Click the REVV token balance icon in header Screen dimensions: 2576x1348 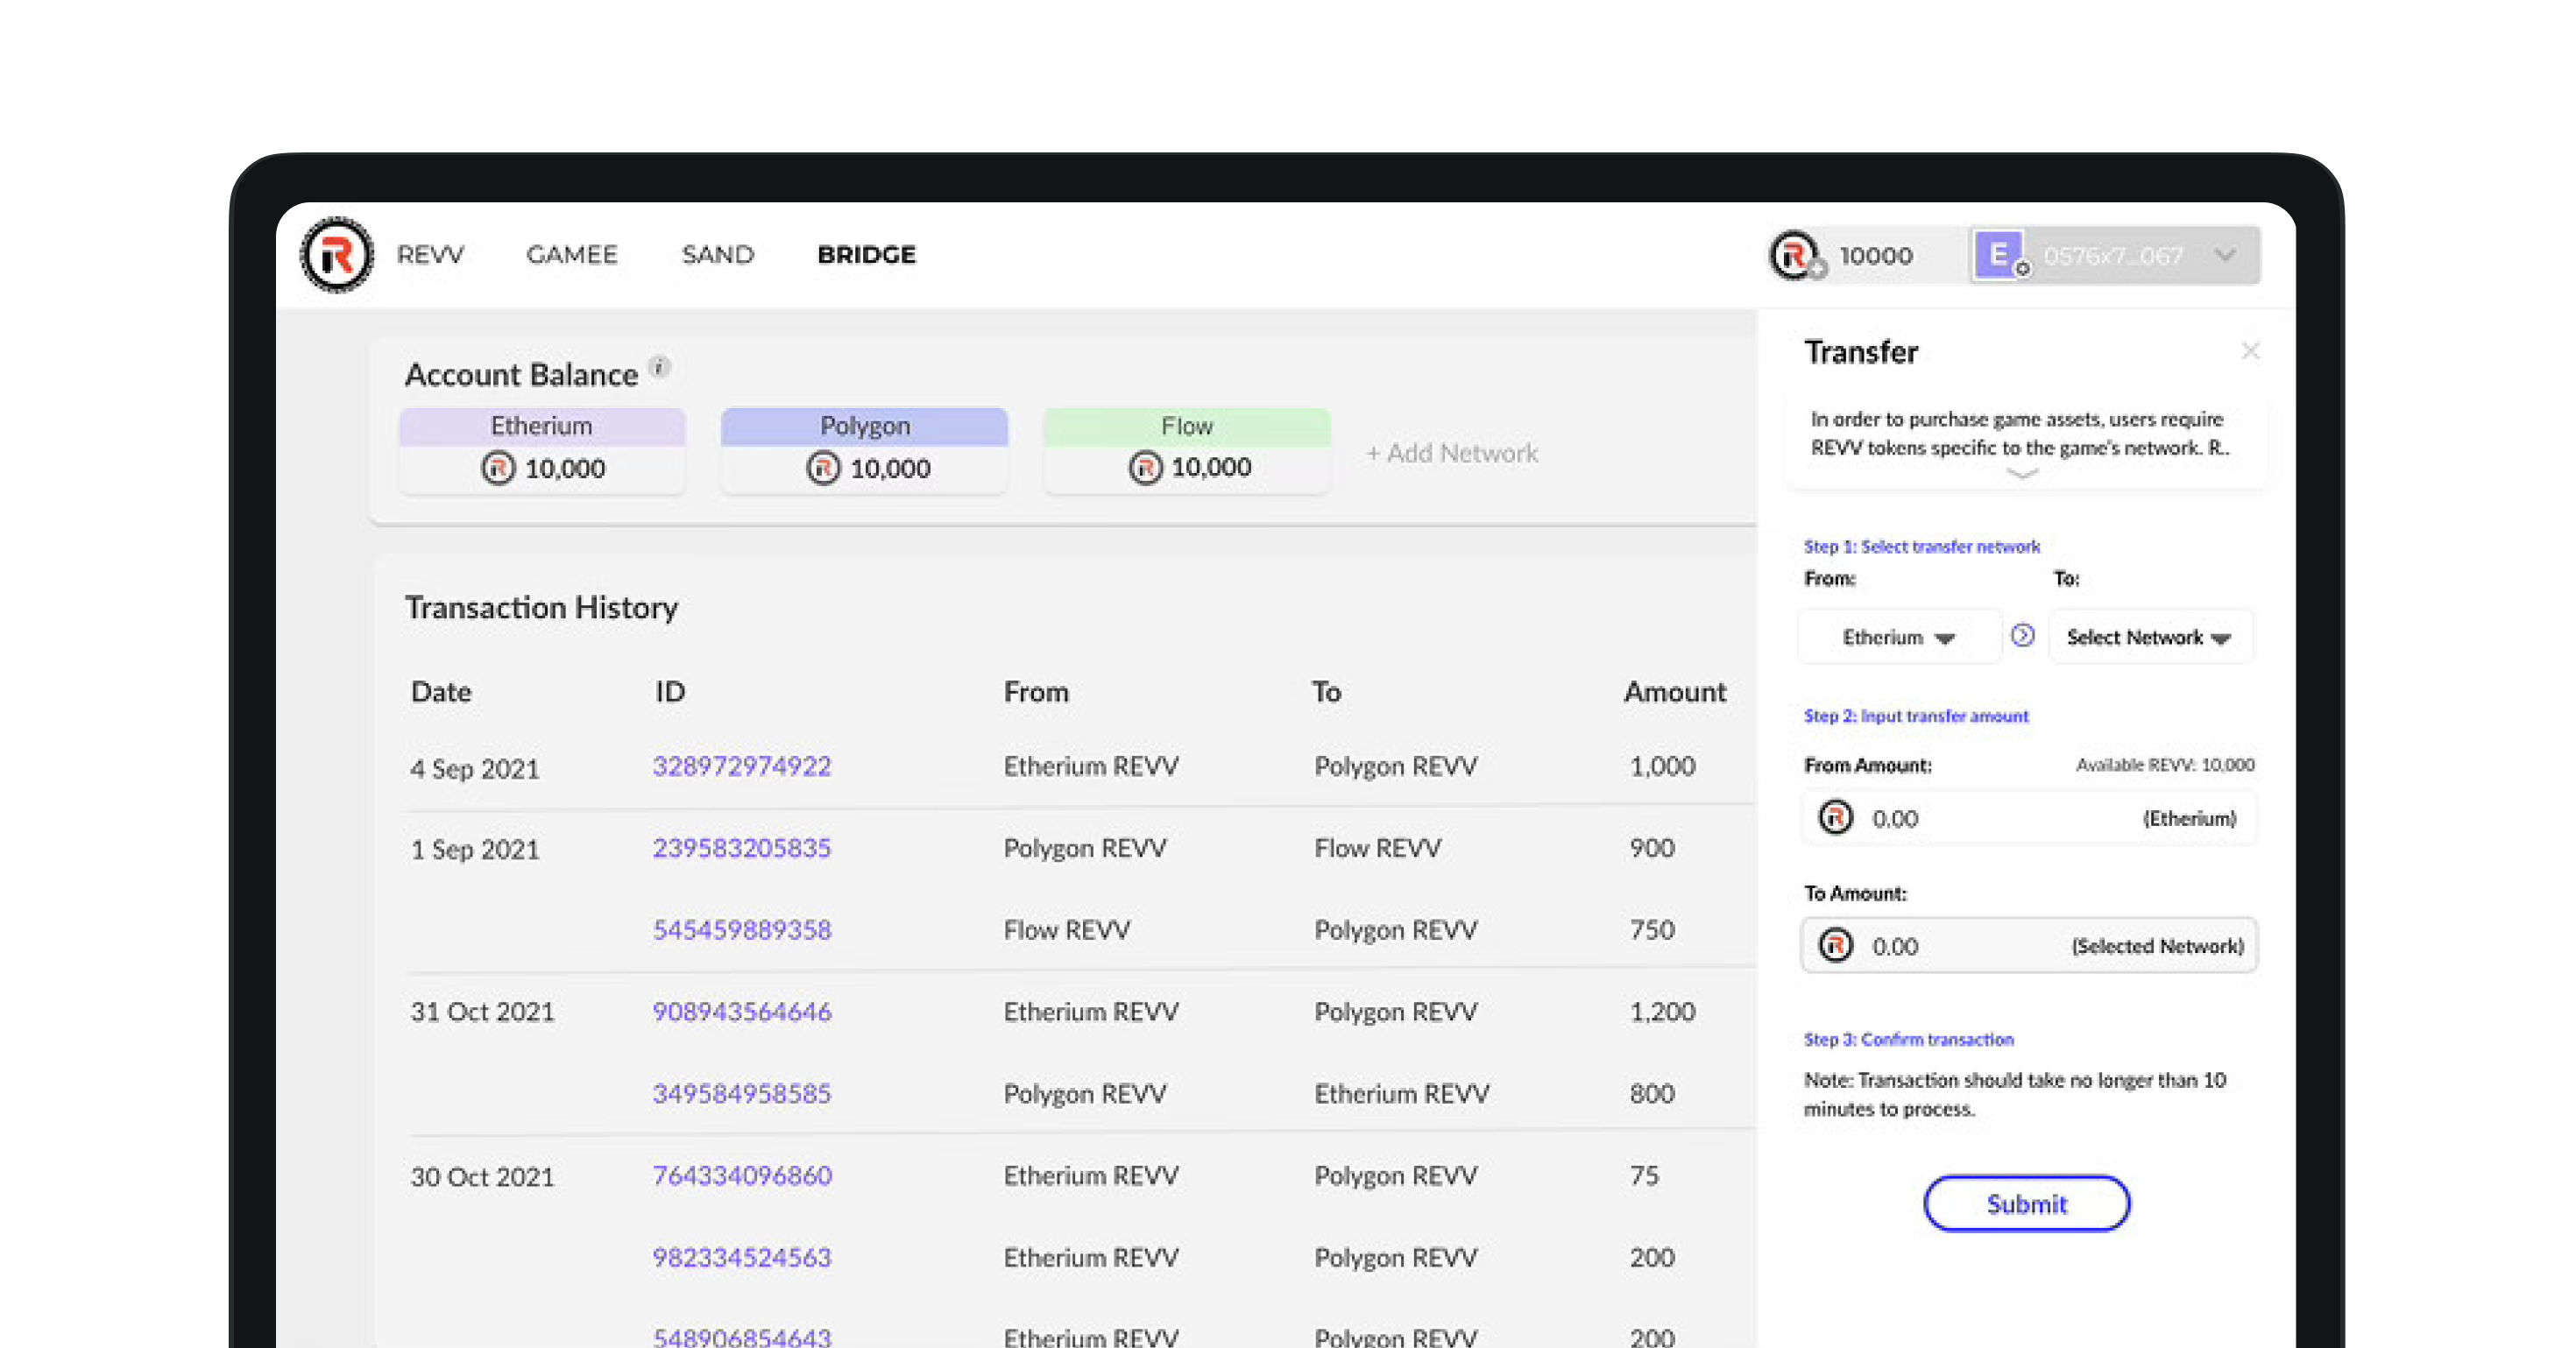click(x=1796, y=255)
